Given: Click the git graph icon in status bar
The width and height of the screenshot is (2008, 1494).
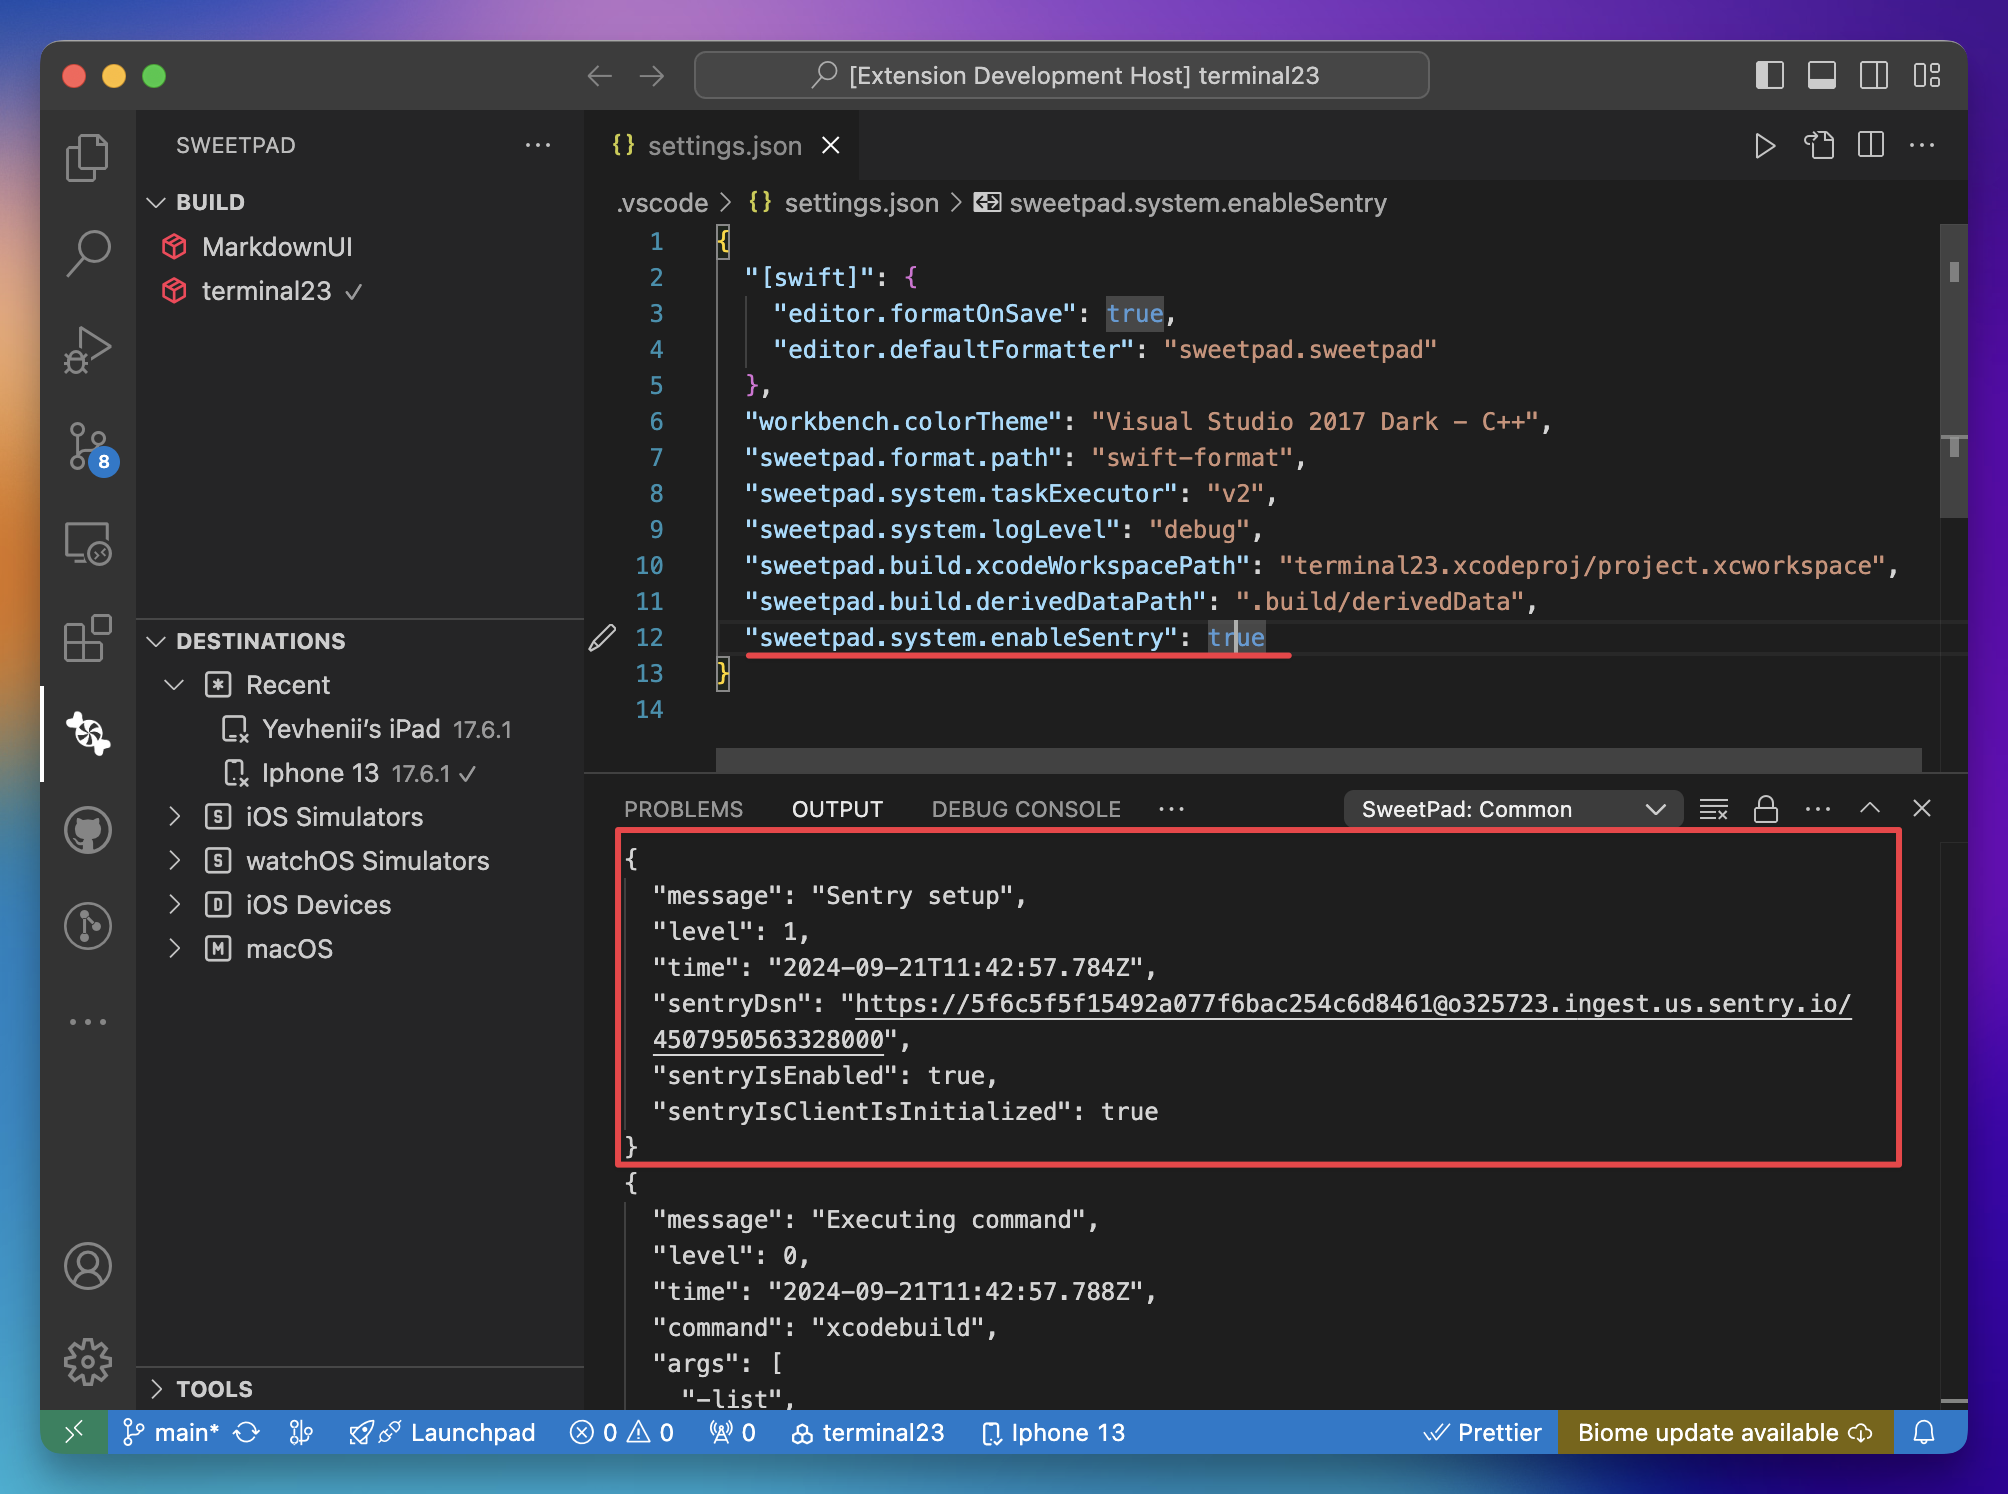Looking at the screenshot, I should (301, 1432).
